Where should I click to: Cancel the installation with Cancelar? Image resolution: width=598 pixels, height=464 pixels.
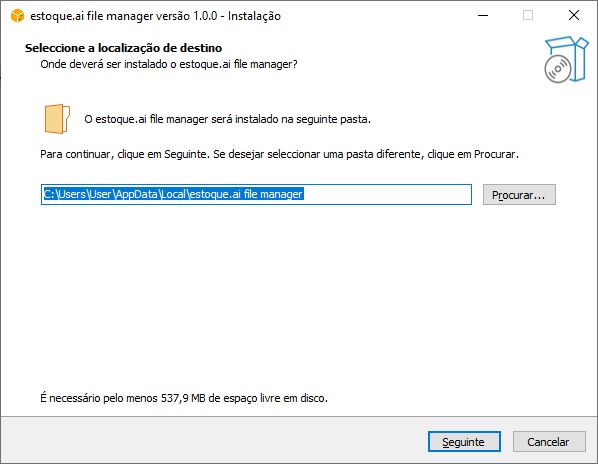(x=549, y=442)
